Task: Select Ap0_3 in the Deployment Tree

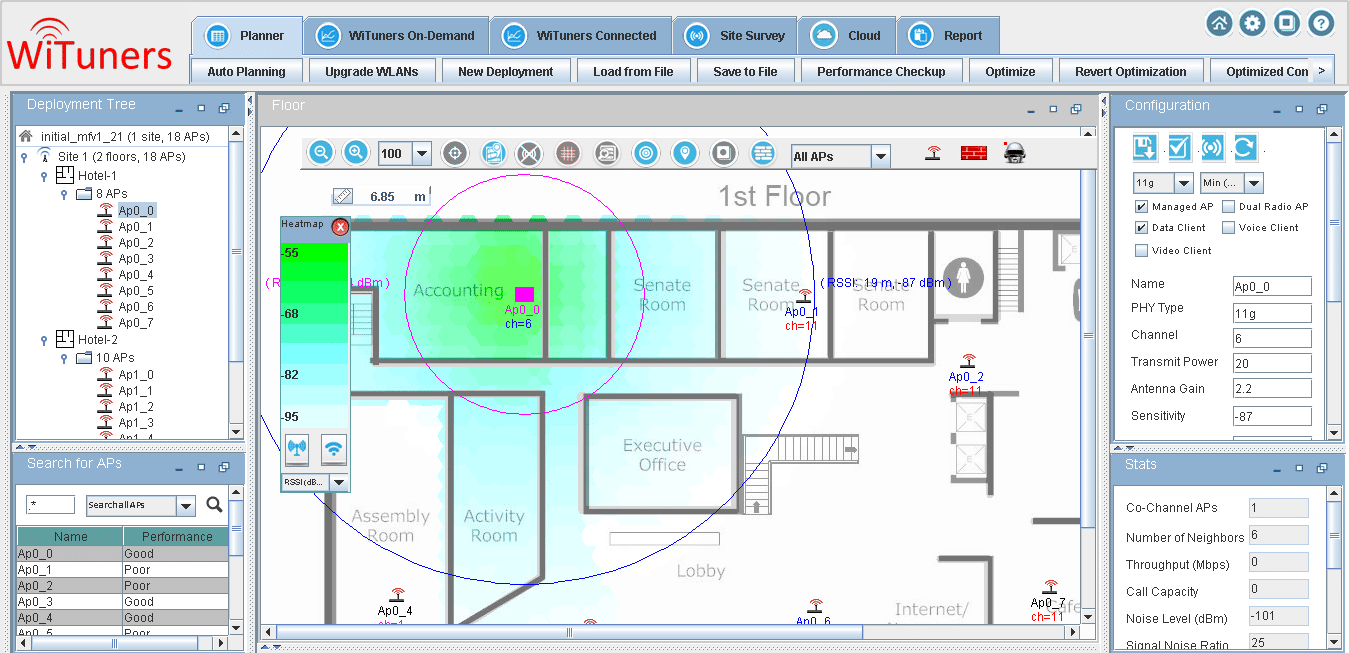Action: [135, 259]
